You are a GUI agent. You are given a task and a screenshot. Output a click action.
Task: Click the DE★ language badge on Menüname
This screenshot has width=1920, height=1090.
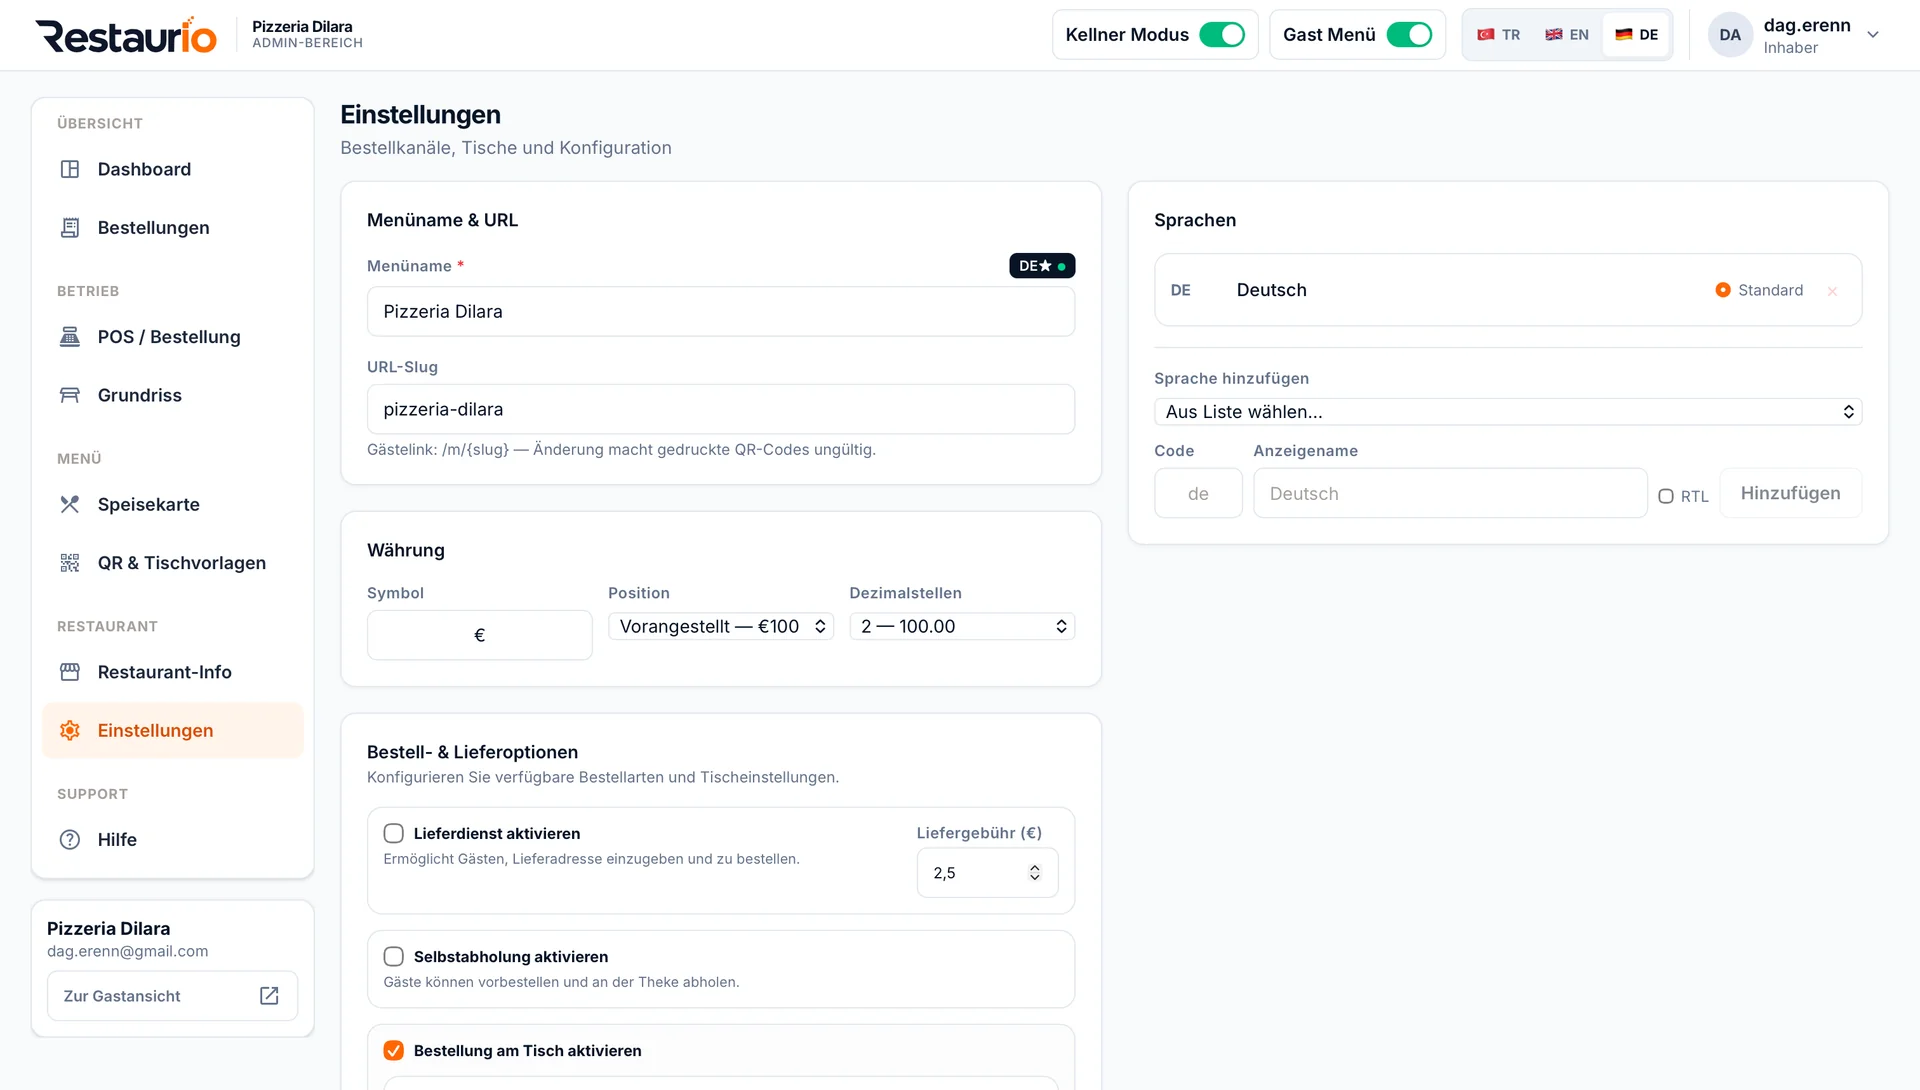coord(1042,266)
